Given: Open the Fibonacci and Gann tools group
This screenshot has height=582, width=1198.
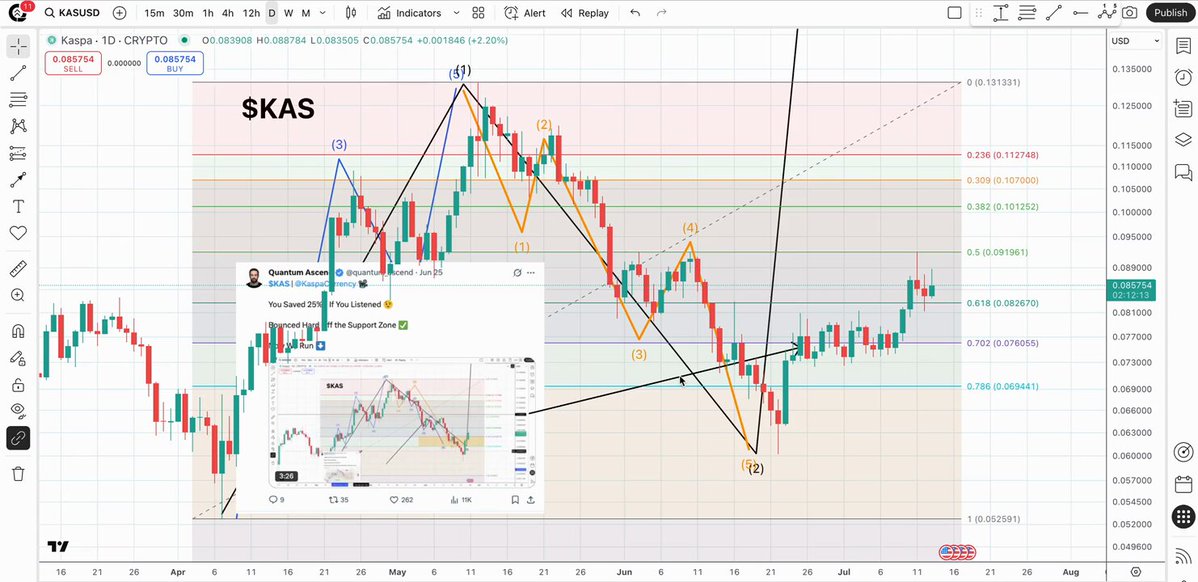Looking at the screenshot, I should pyautogui.click(x=18, y=99).
